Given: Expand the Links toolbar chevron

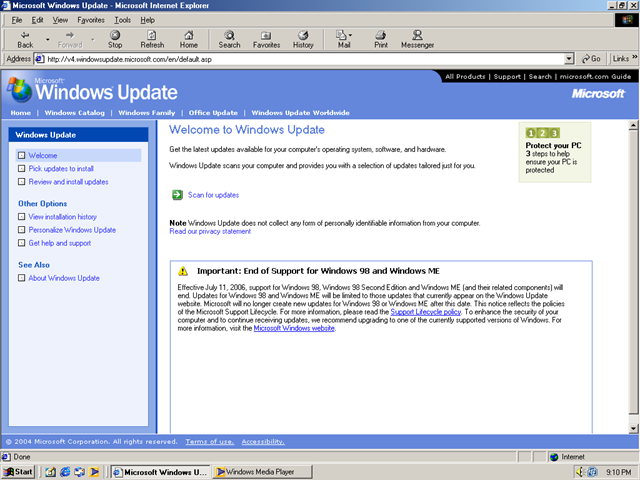Looking at the screenshot, I should 635,58.
